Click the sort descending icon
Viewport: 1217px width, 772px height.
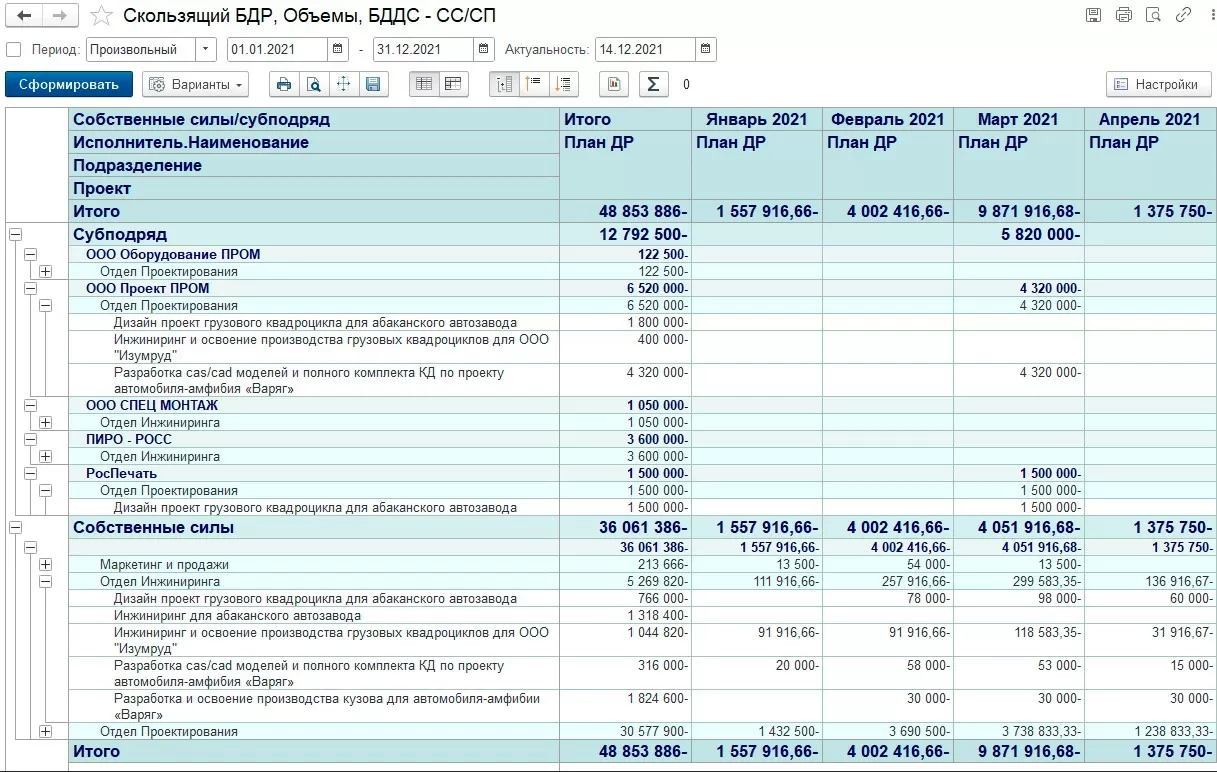click(564, 85)
